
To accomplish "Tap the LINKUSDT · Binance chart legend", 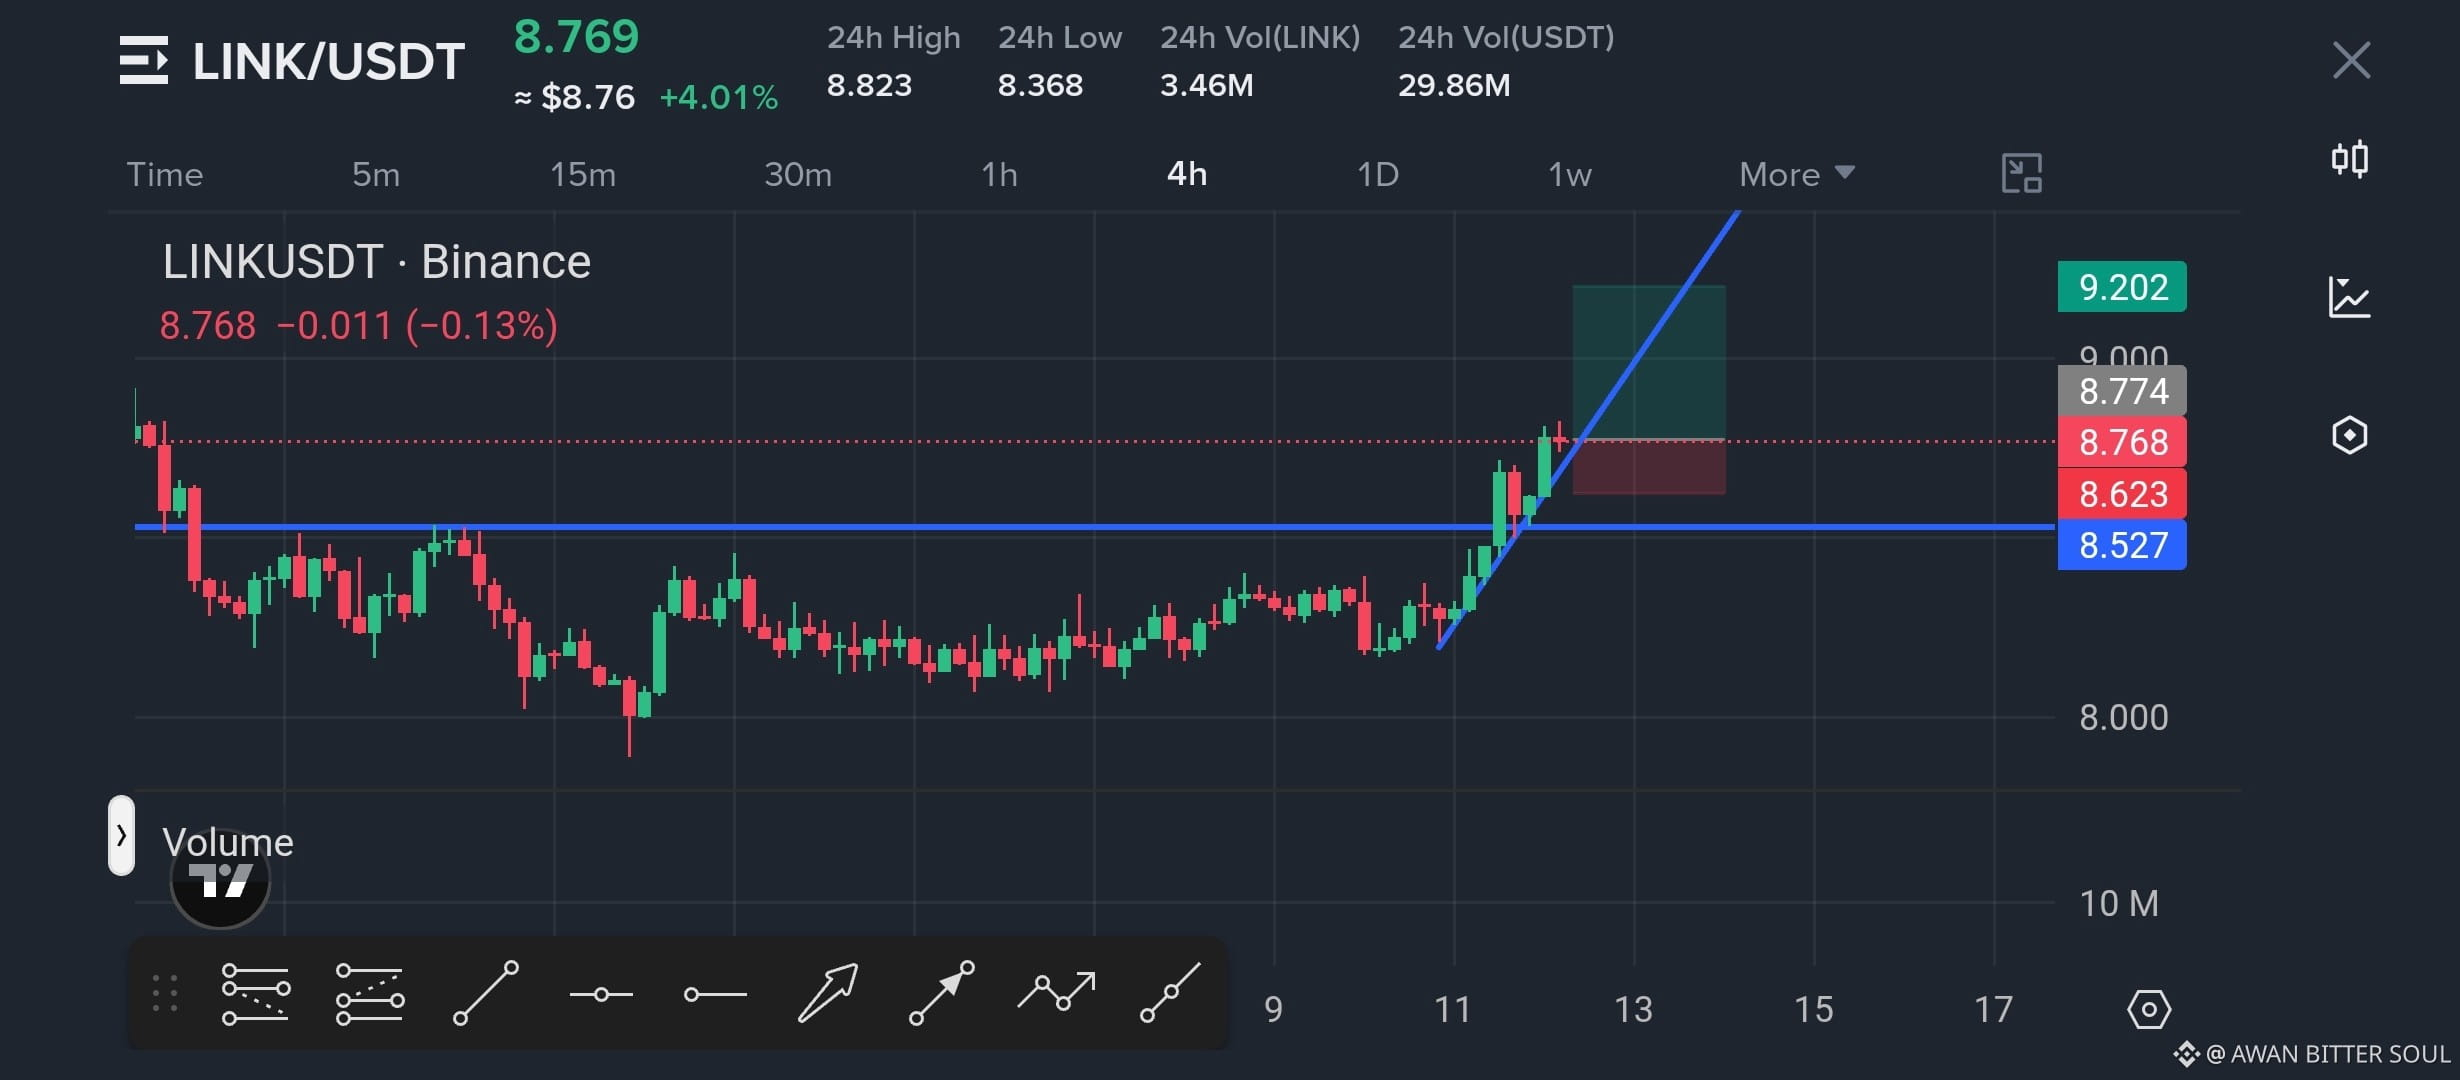I will [x=377, y=262].
